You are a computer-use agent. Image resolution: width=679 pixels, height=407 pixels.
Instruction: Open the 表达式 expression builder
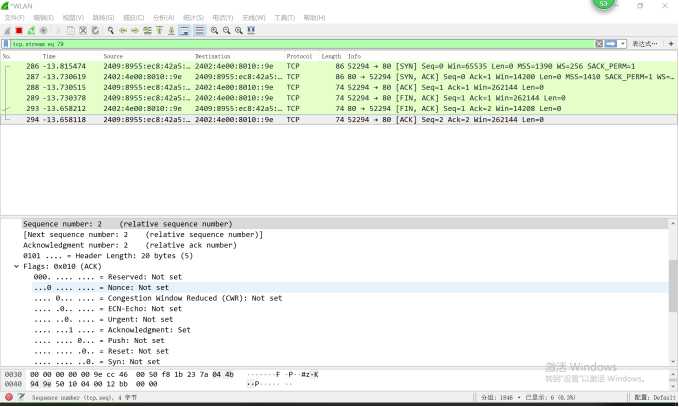645,44
